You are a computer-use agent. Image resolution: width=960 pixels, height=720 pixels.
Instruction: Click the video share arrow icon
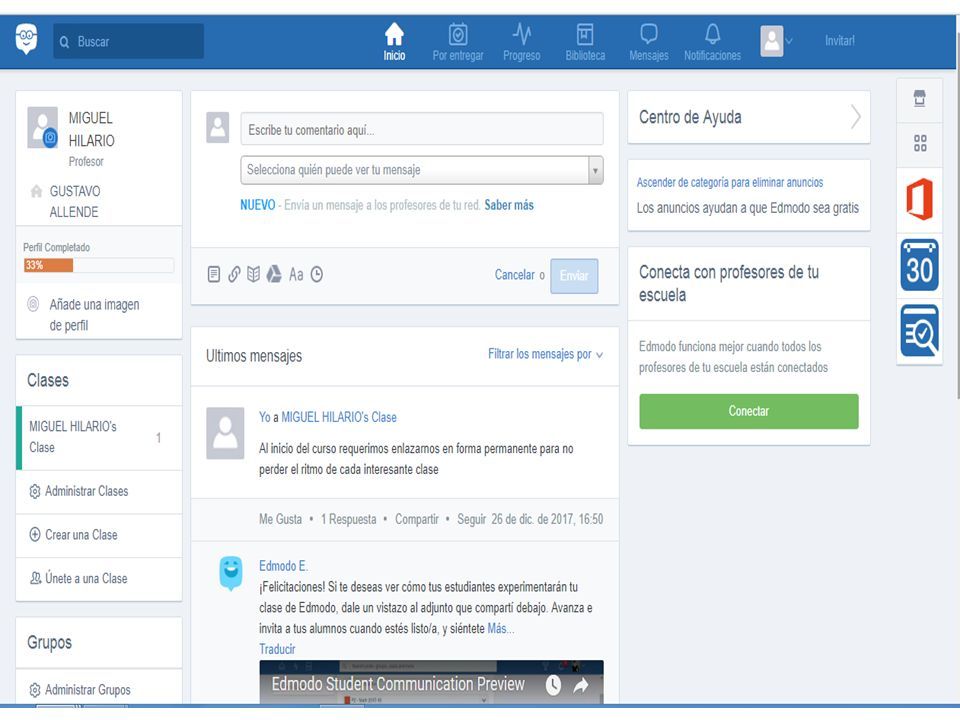click(x=581, y=685)
